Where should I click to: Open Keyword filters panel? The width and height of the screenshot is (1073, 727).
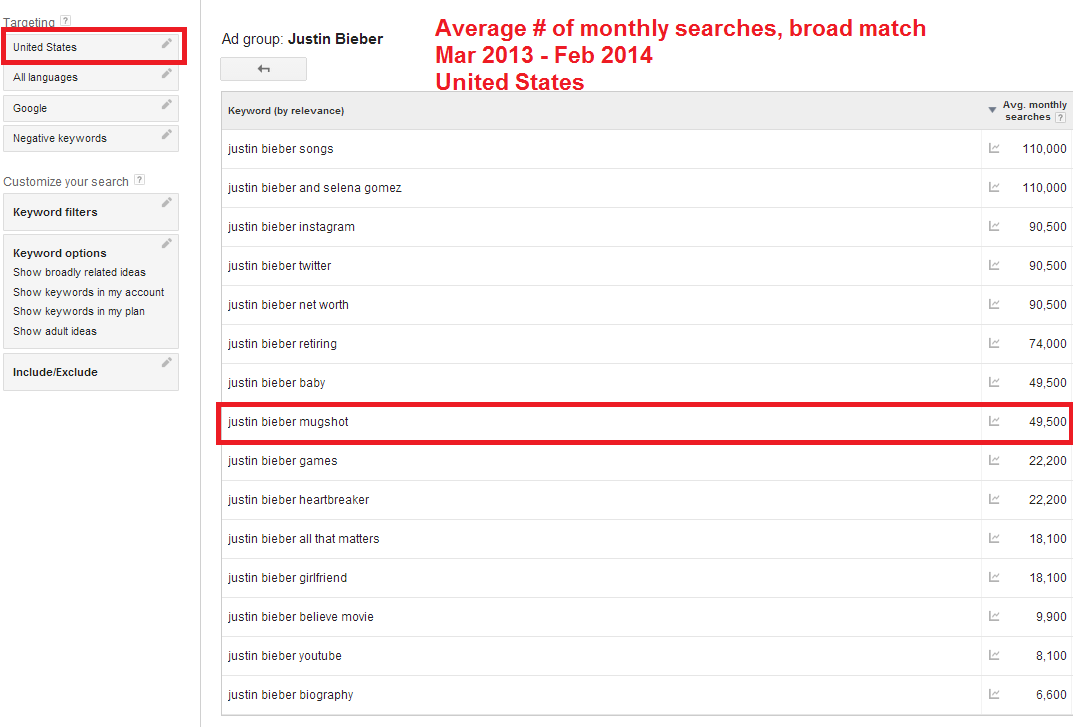coord(91,212)
